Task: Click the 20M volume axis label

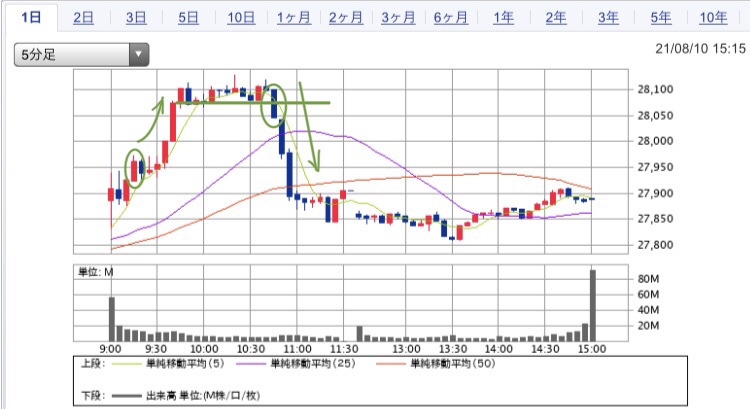Action: (648, 326)
